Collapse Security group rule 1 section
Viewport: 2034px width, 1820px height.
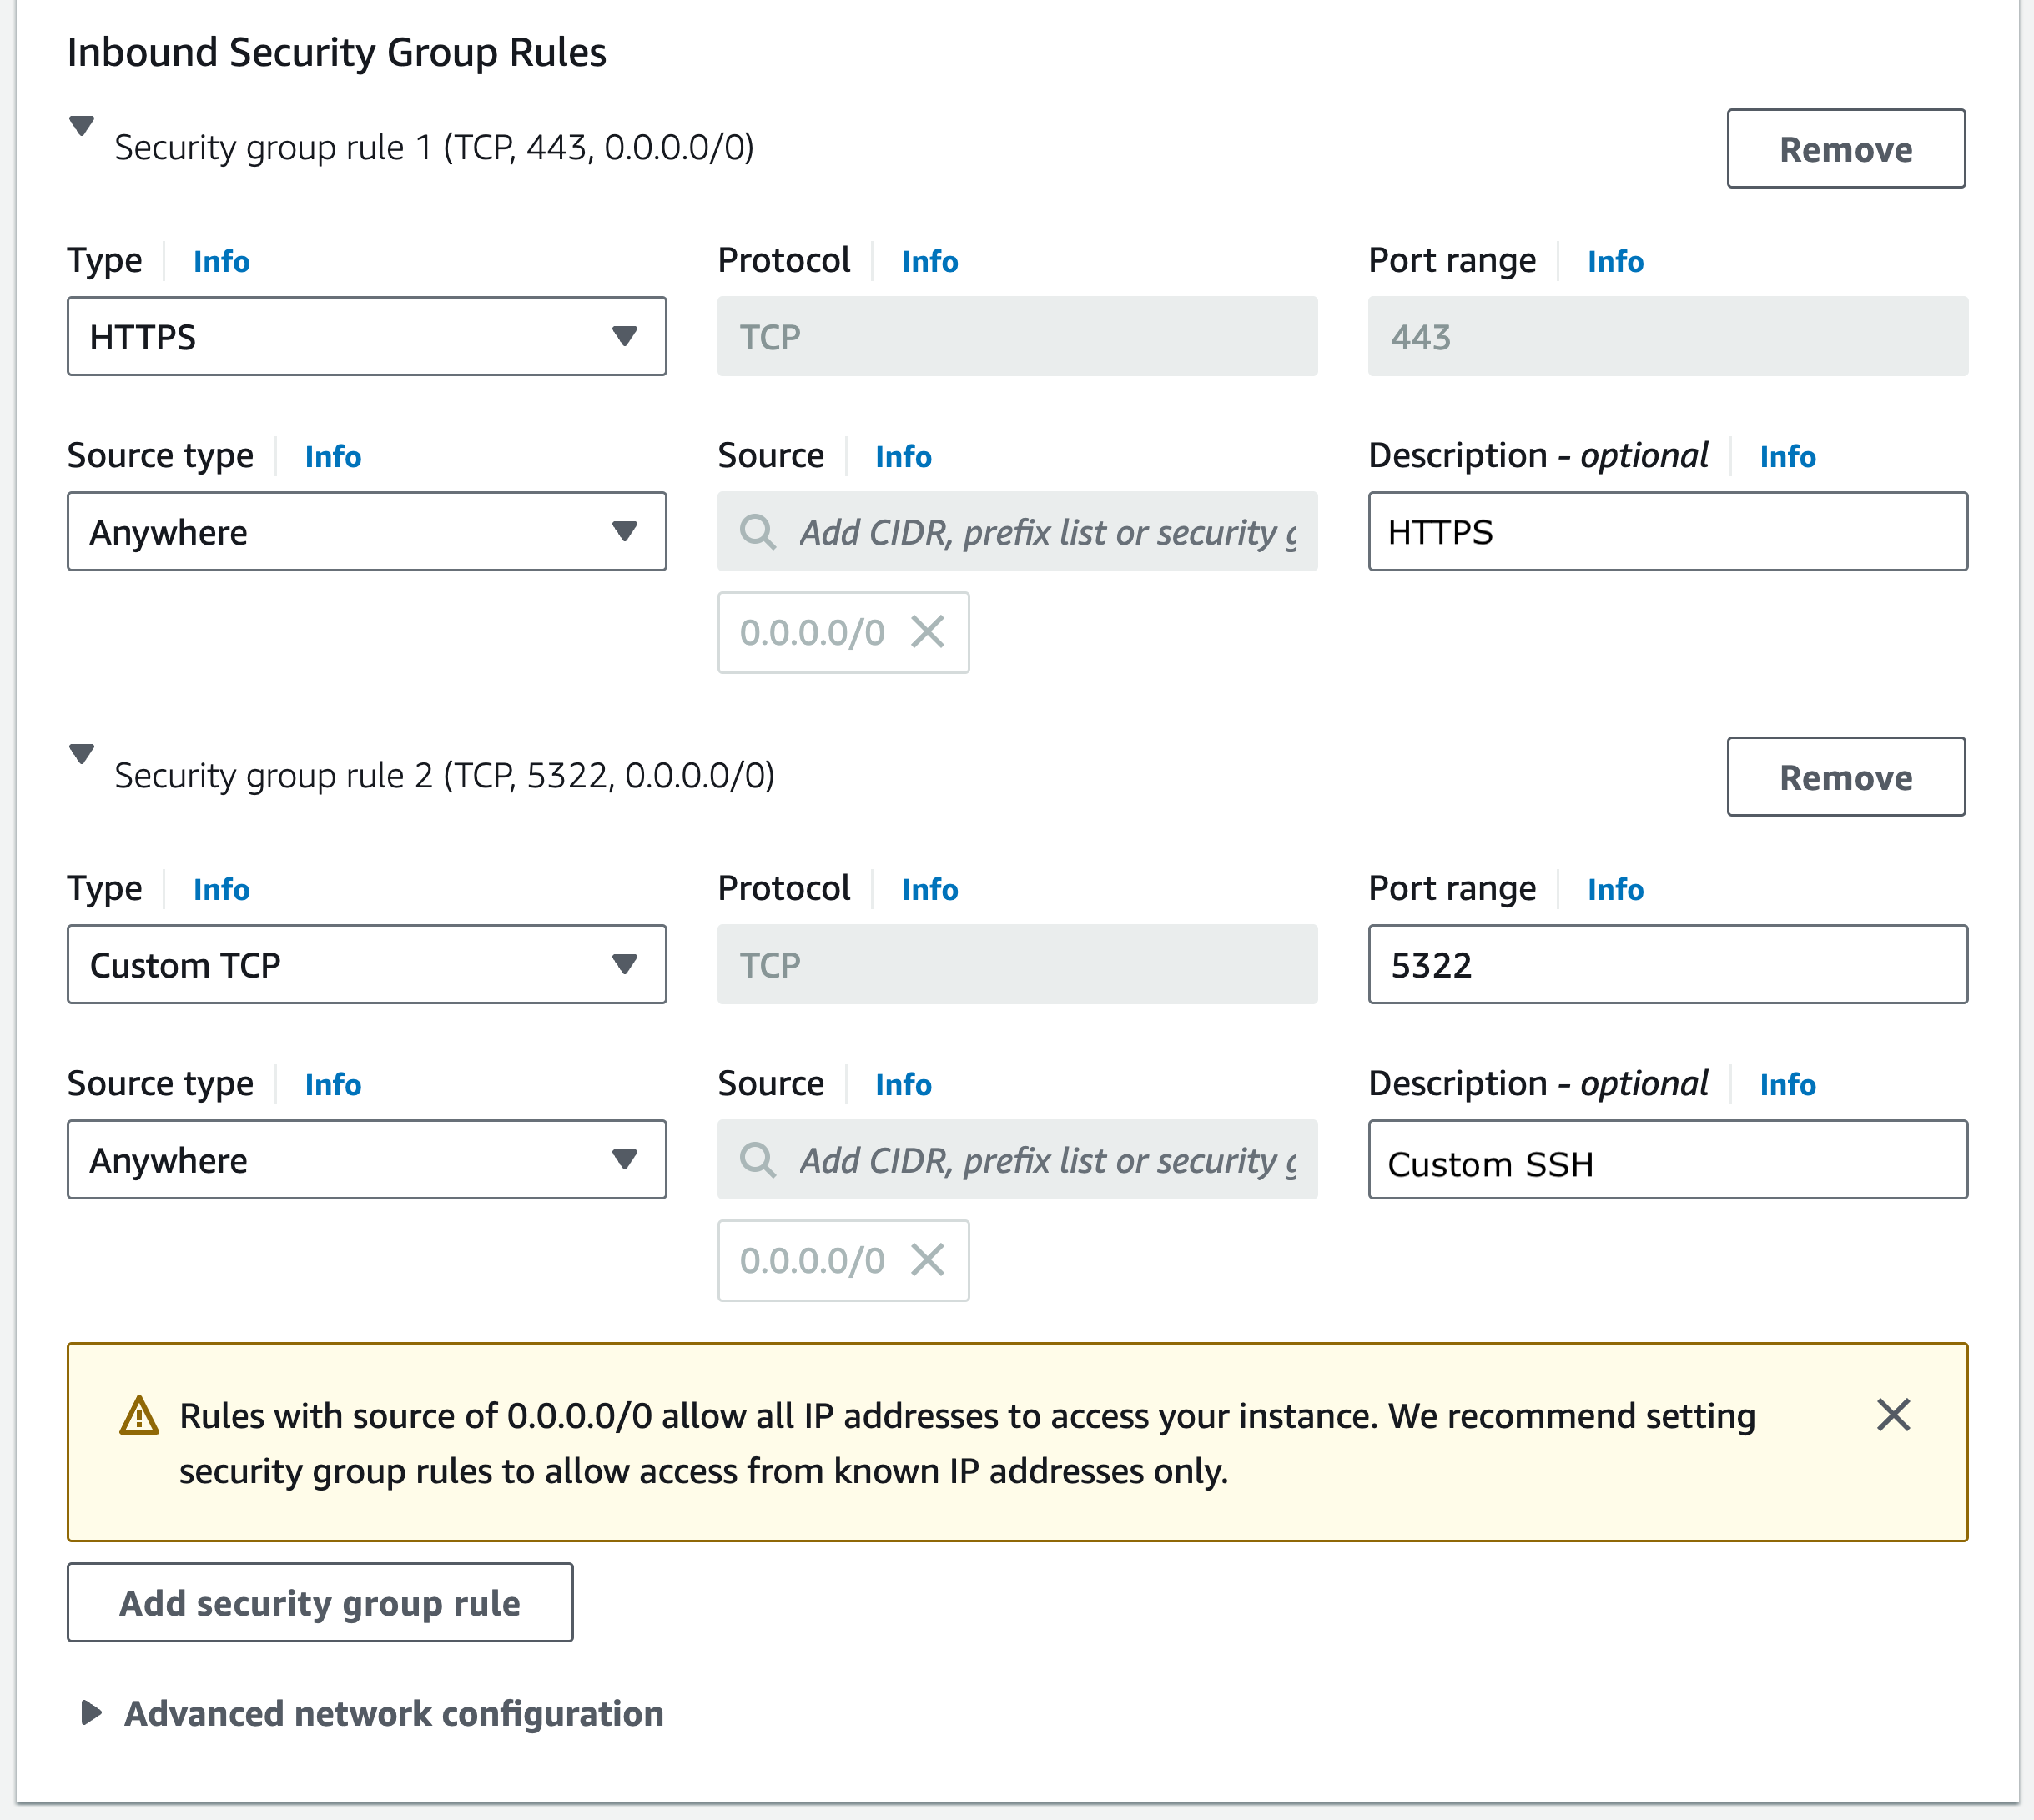click(82, 126)
